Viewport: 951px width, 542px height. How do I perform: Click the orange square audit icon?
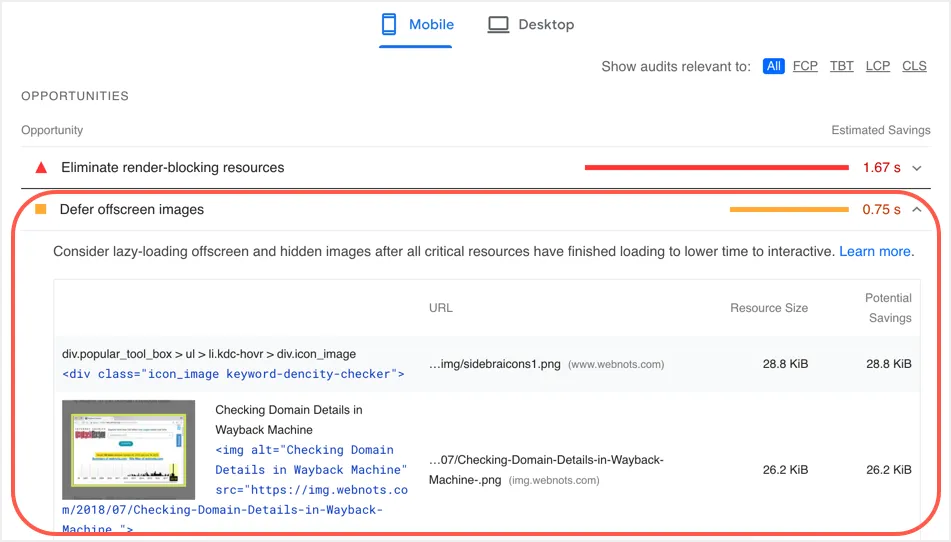tap(41, 210)
